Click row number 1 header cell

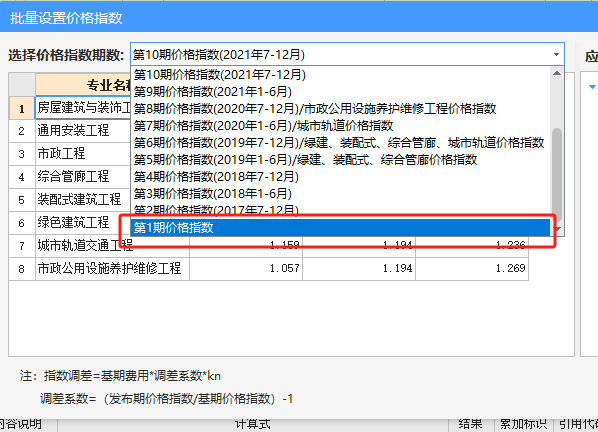(x=22, y=108)
